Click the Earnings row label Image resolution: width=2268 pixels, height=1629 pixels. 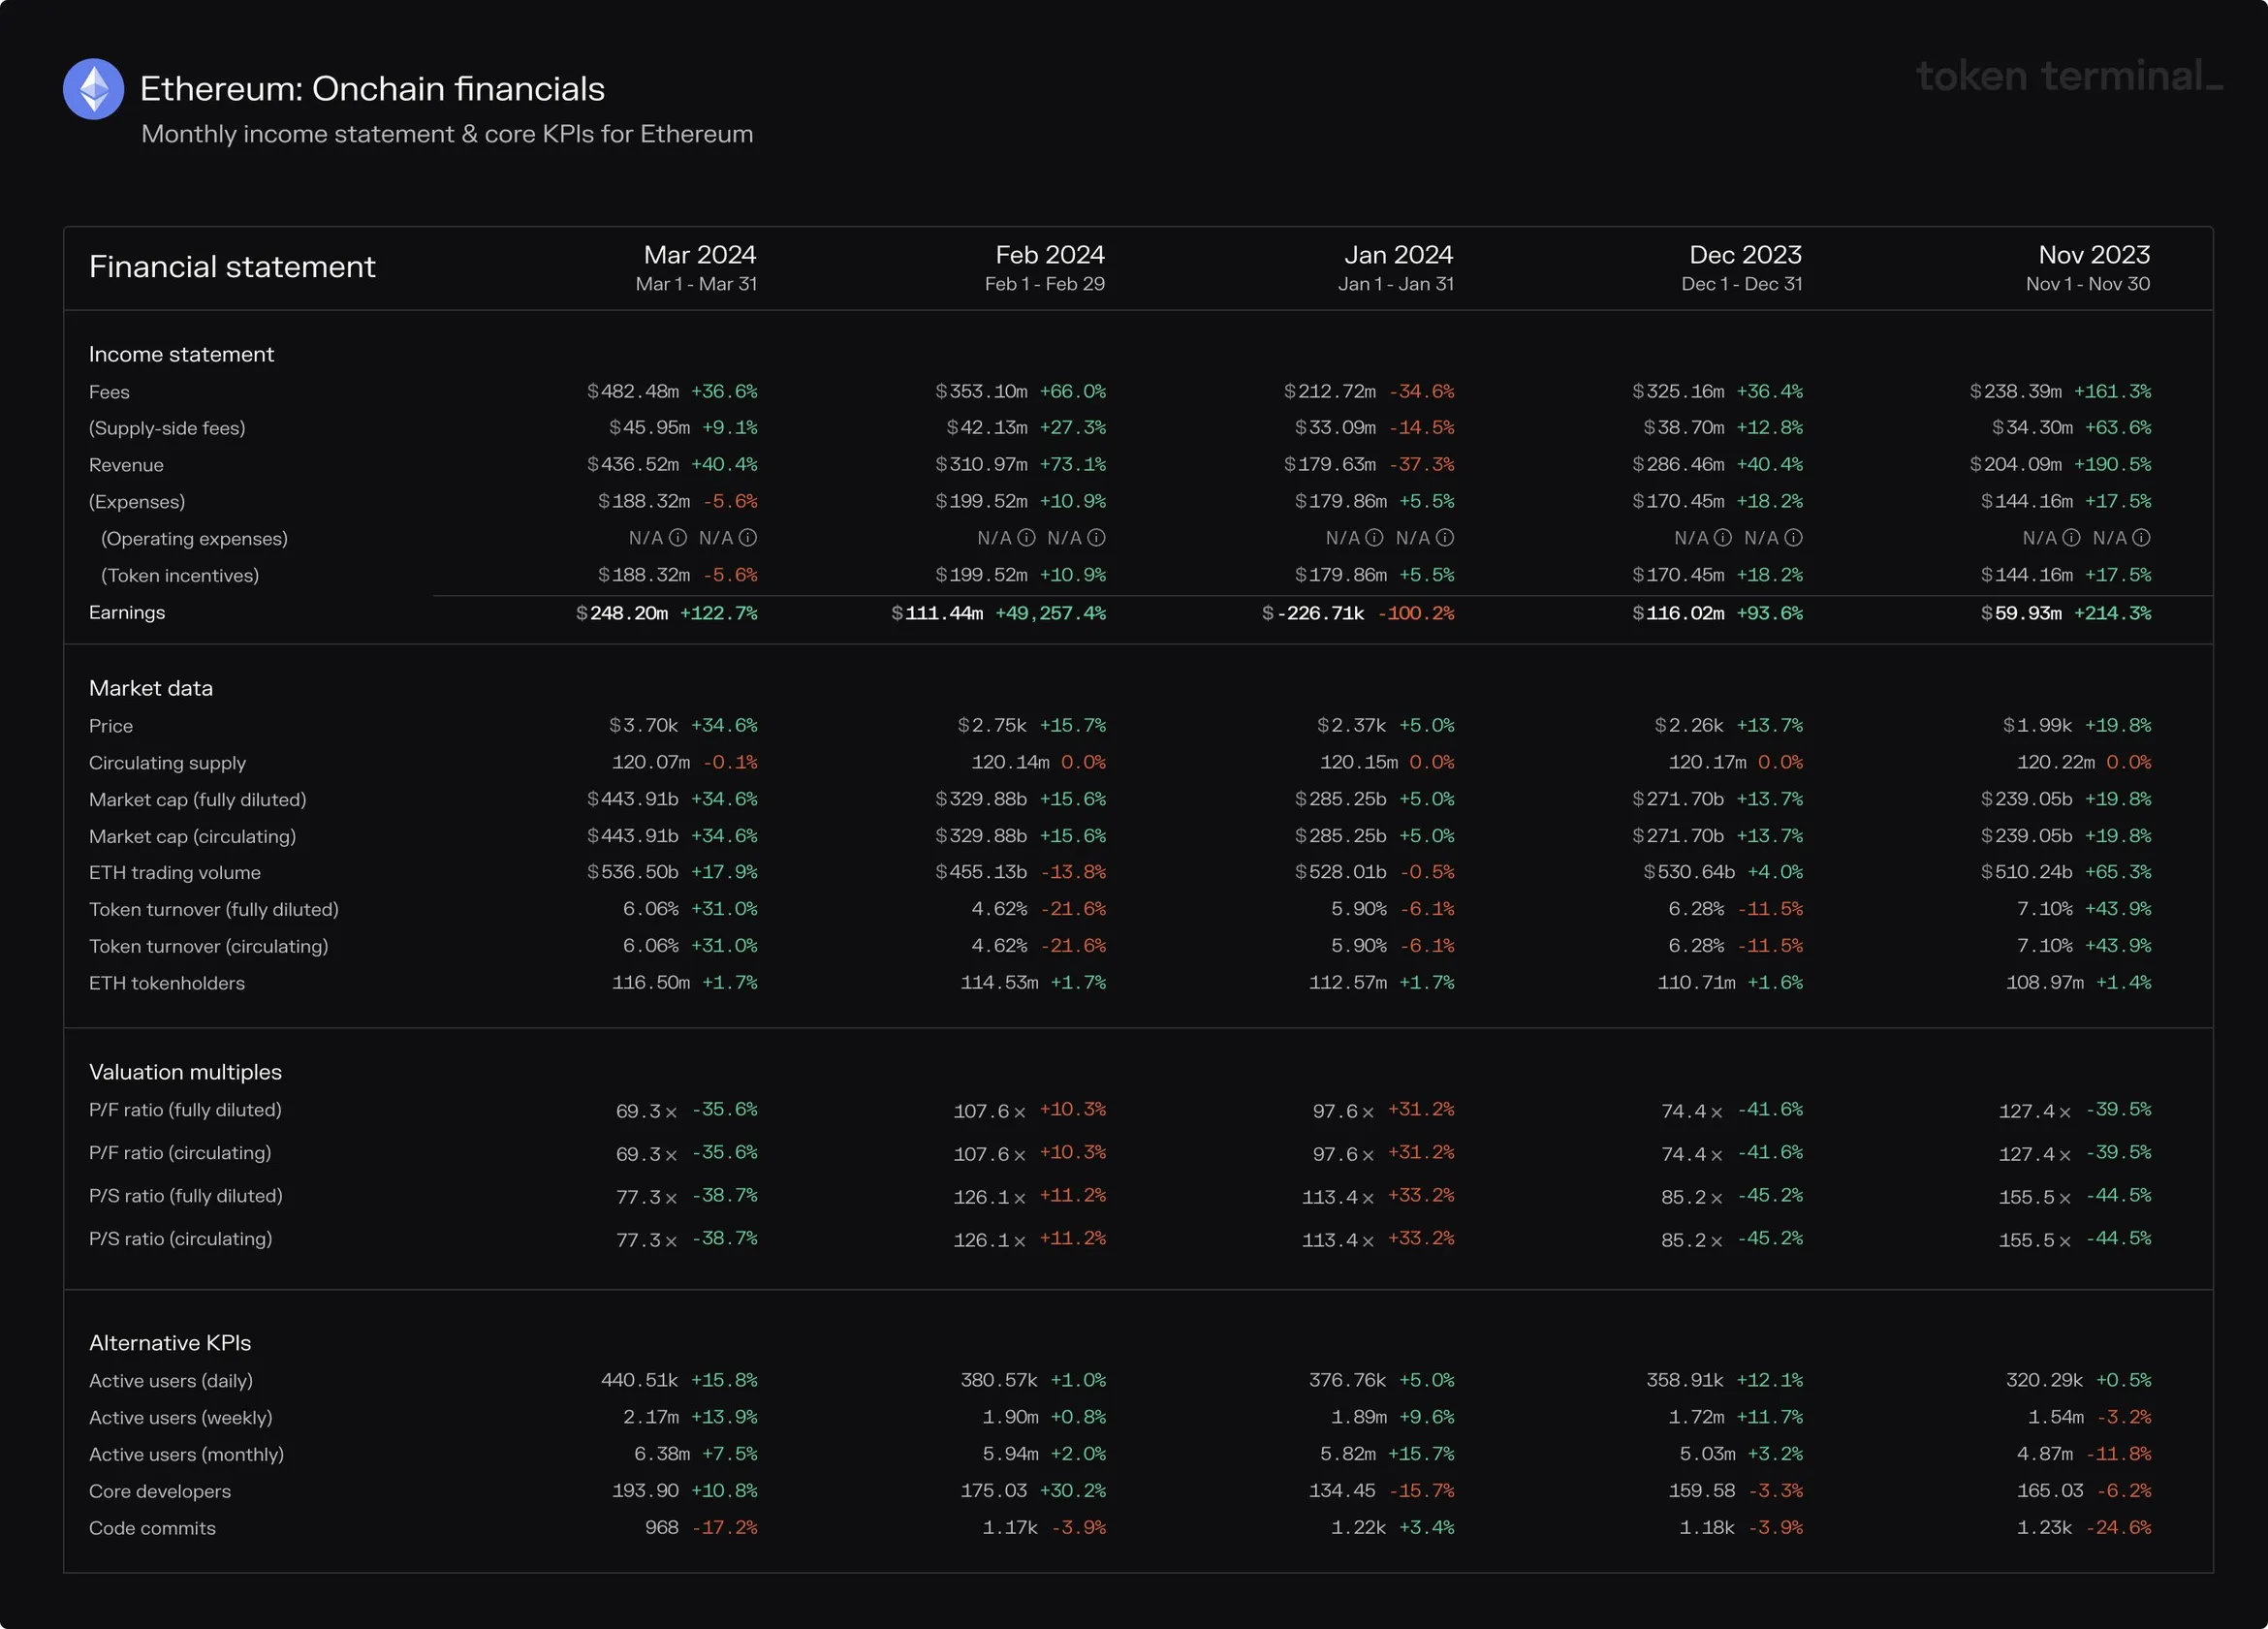127,612
